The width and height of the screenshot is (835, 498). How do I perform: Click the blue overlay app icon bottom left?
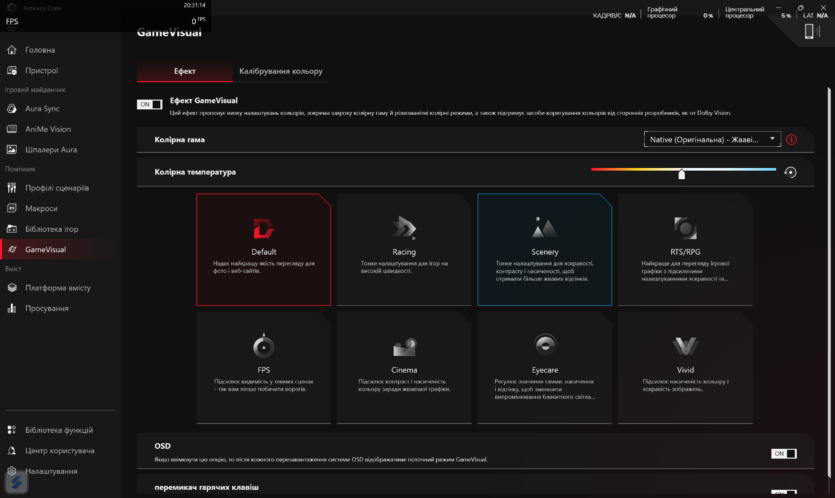pos(16,482)
